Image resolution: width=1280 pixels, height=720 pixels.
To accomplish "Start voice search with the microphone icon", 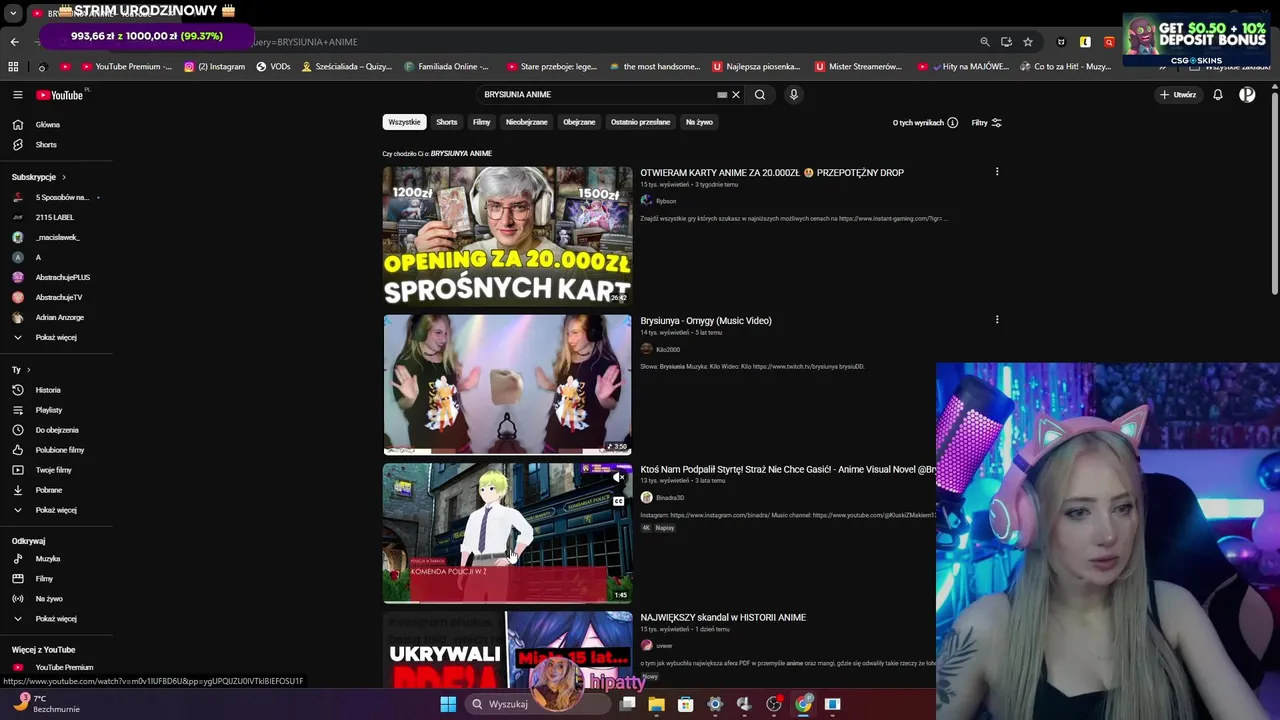I will click(794, 95).
